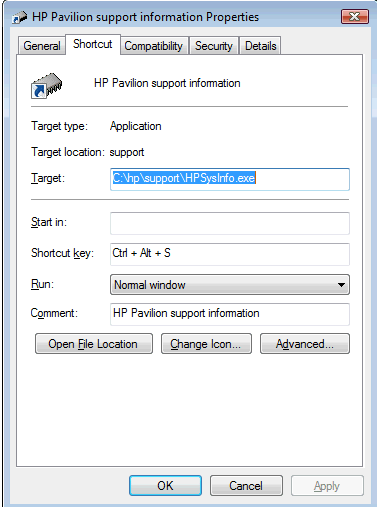Go to the Security tab
The image size is (377, 507).
[214, 46]
